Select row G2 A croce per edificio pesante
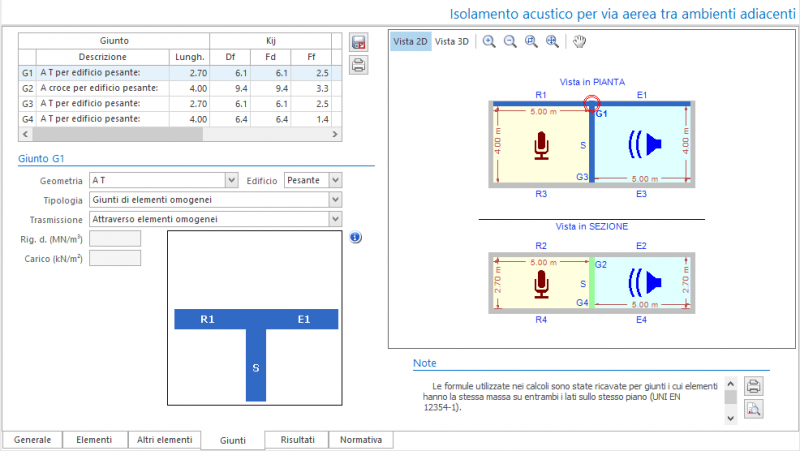Image resolution: width=800 pixels, height=451 pixels. pos(180,88)
